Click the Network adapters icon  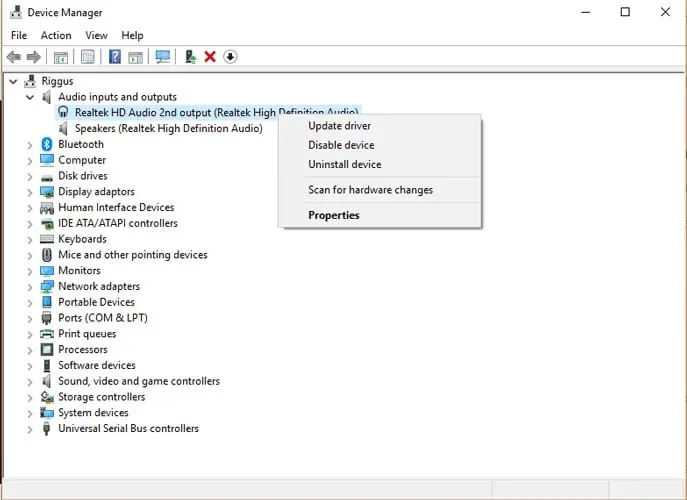46,287
